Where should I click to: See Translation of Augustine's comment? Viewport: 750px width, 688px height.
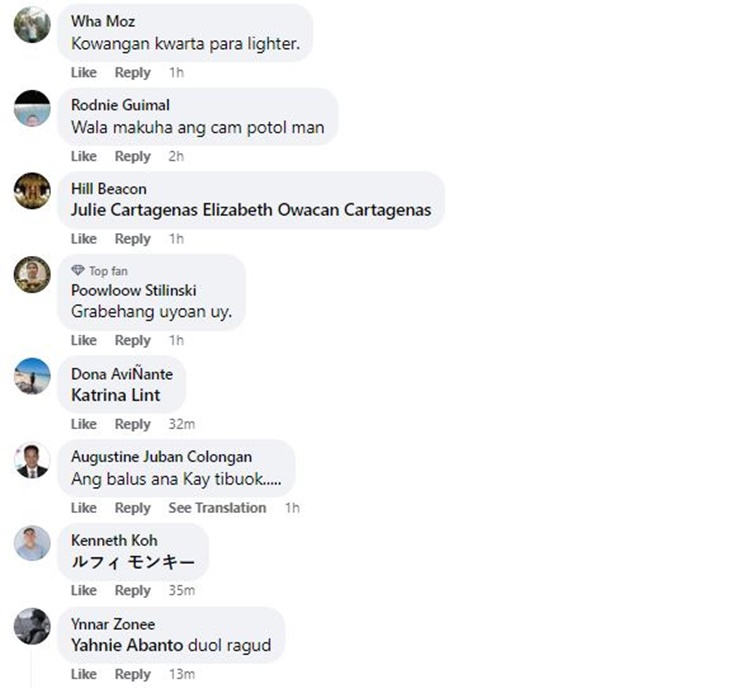point(217,508)
